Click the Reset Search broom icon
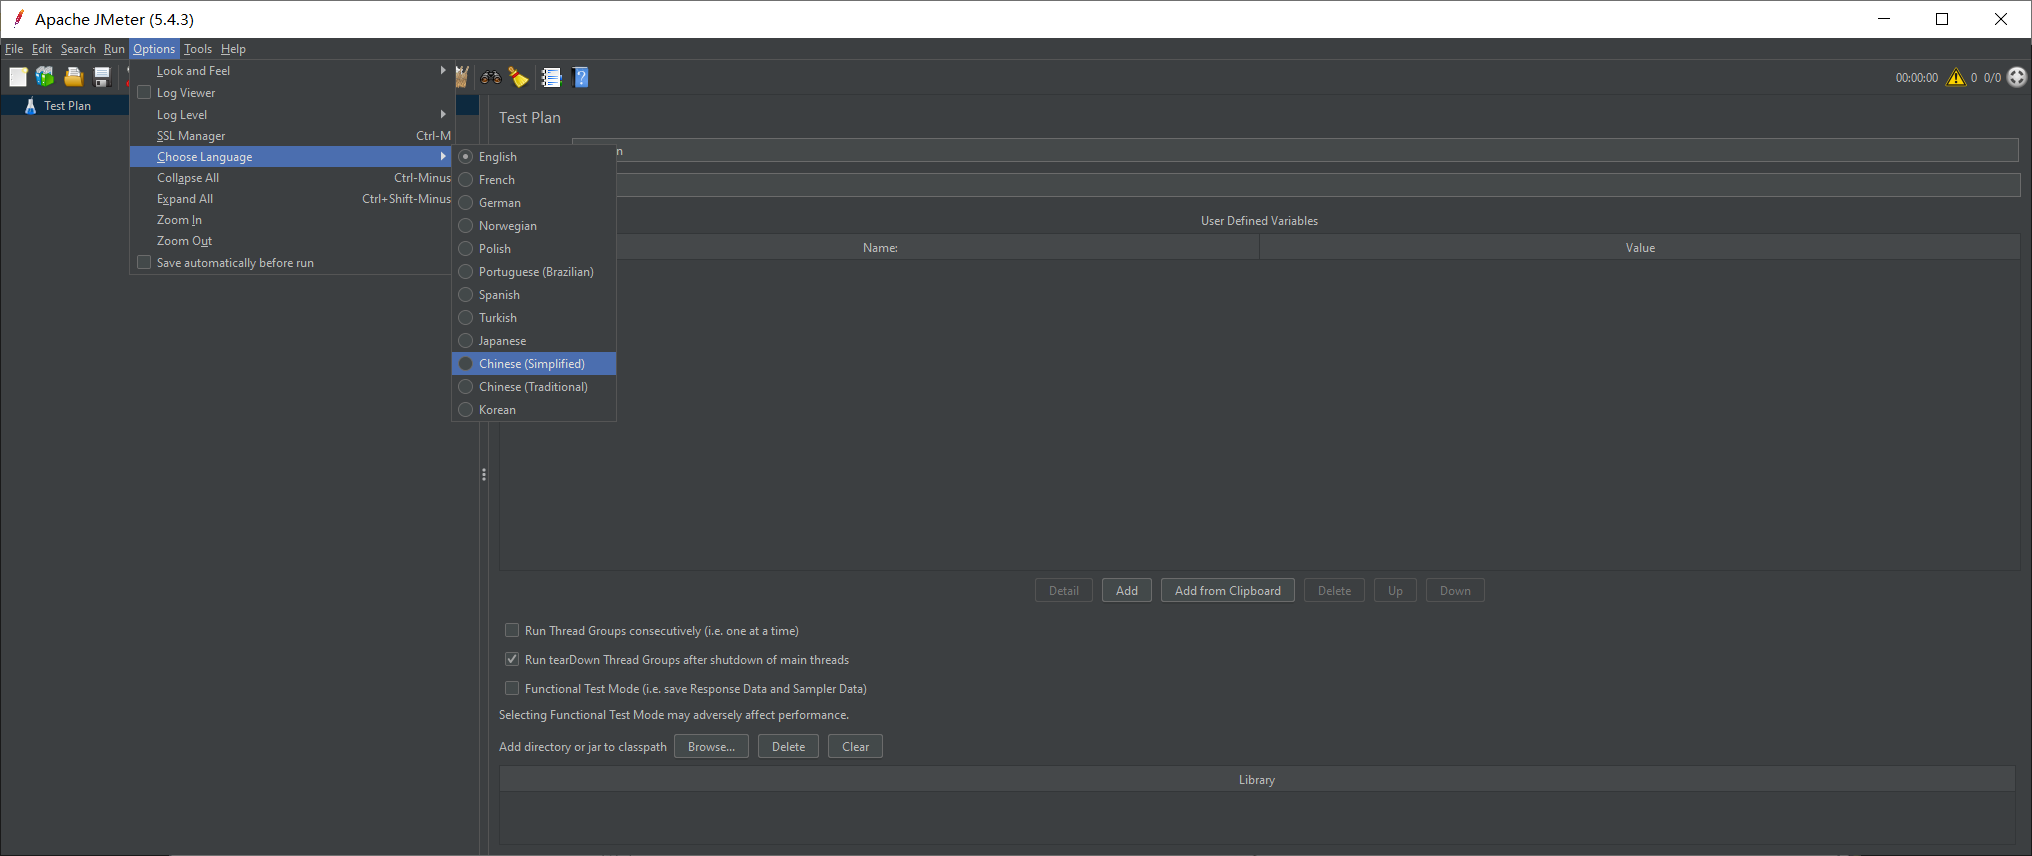 tap(518, 77)
